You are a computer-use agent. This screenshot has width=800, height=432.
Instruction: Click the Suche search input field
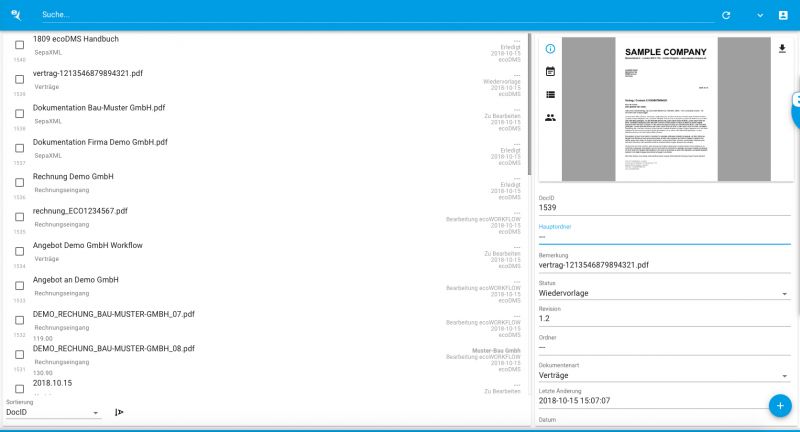tap(370, 16)
